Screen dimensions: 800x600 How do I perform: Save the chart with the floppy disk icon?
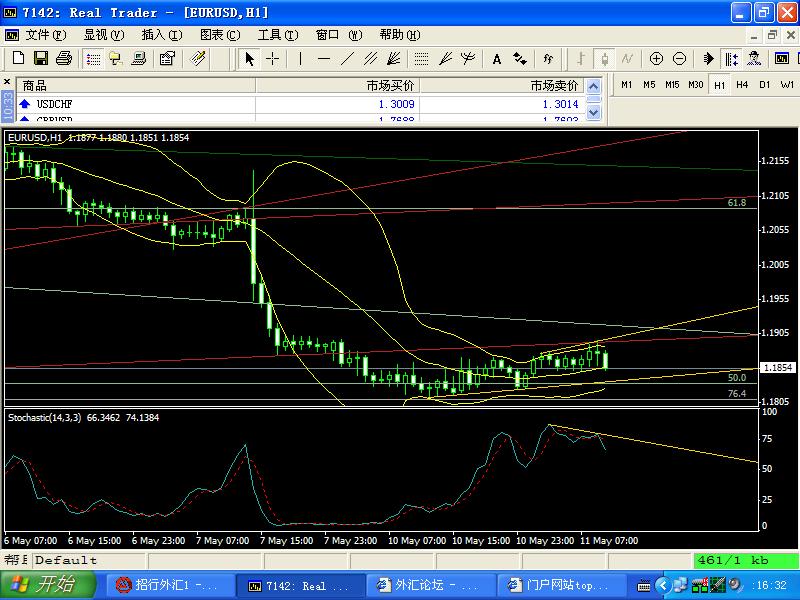point(41,59)
